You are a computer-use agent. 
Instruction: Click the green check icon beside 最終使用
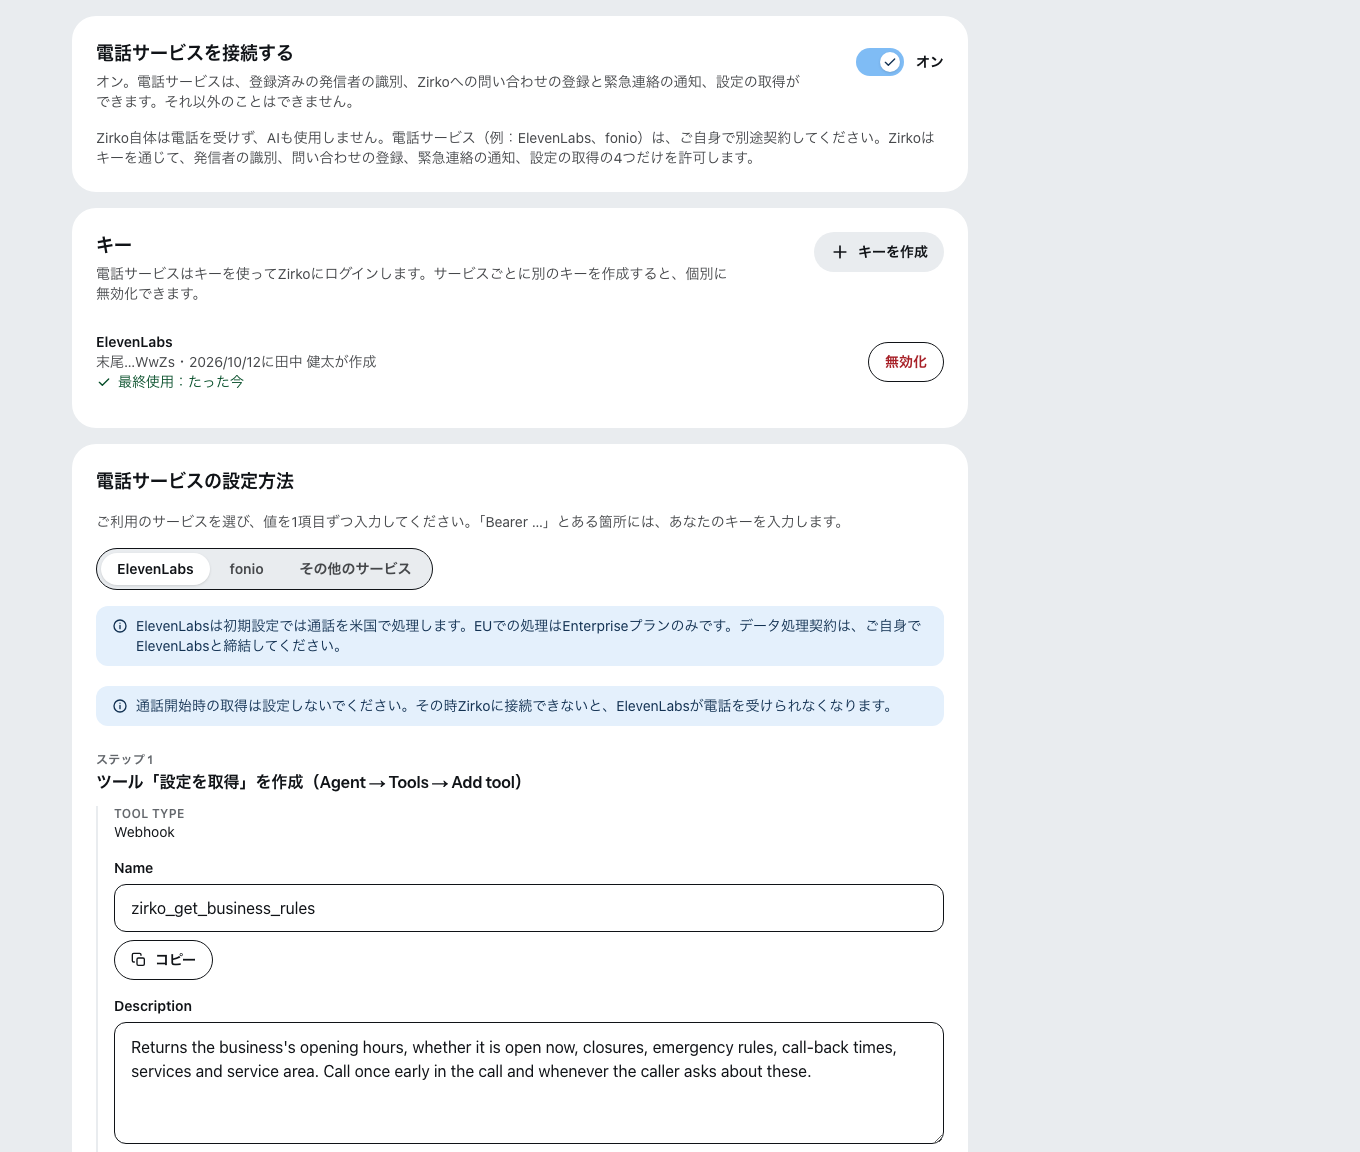tap(104, 382)
